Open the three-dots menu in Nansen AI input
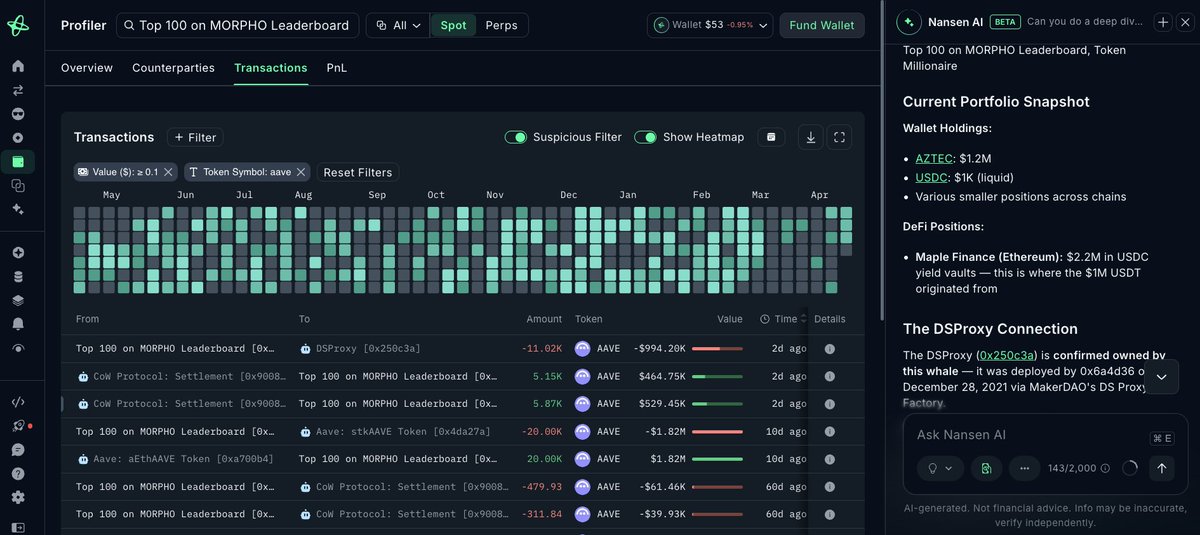The width and height of the screenshot is (1200, 535). click(x=1024, y=468)
